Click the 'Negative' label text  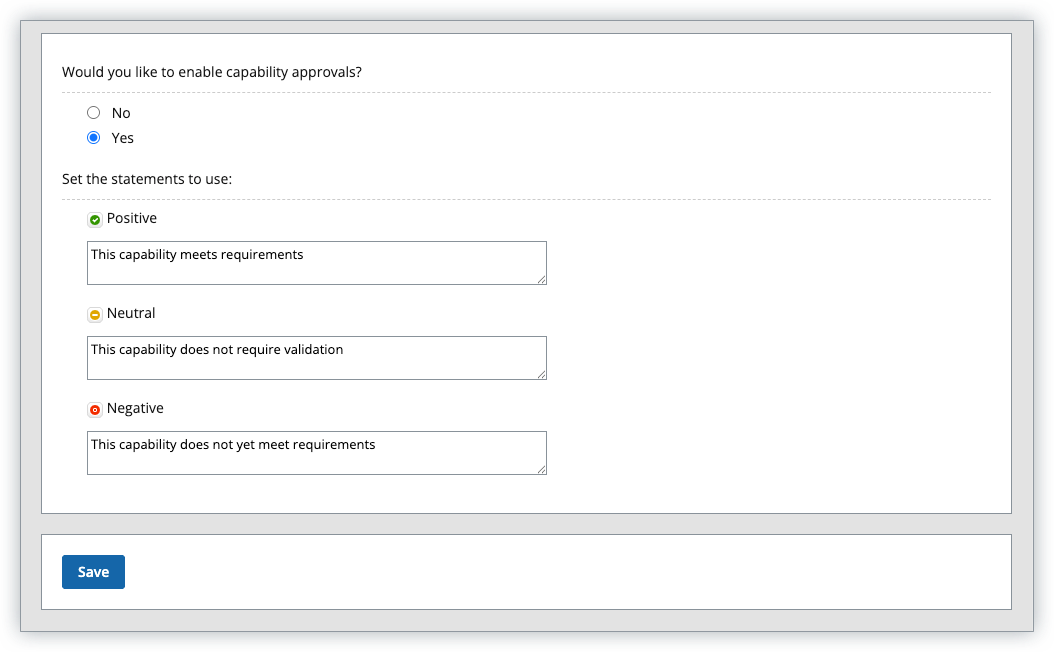[x=135, y=408]
